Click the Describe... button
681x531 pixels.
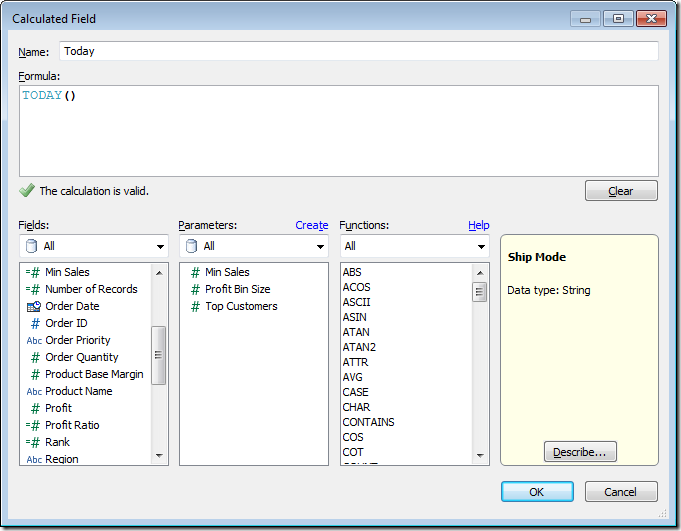[580, 452]
